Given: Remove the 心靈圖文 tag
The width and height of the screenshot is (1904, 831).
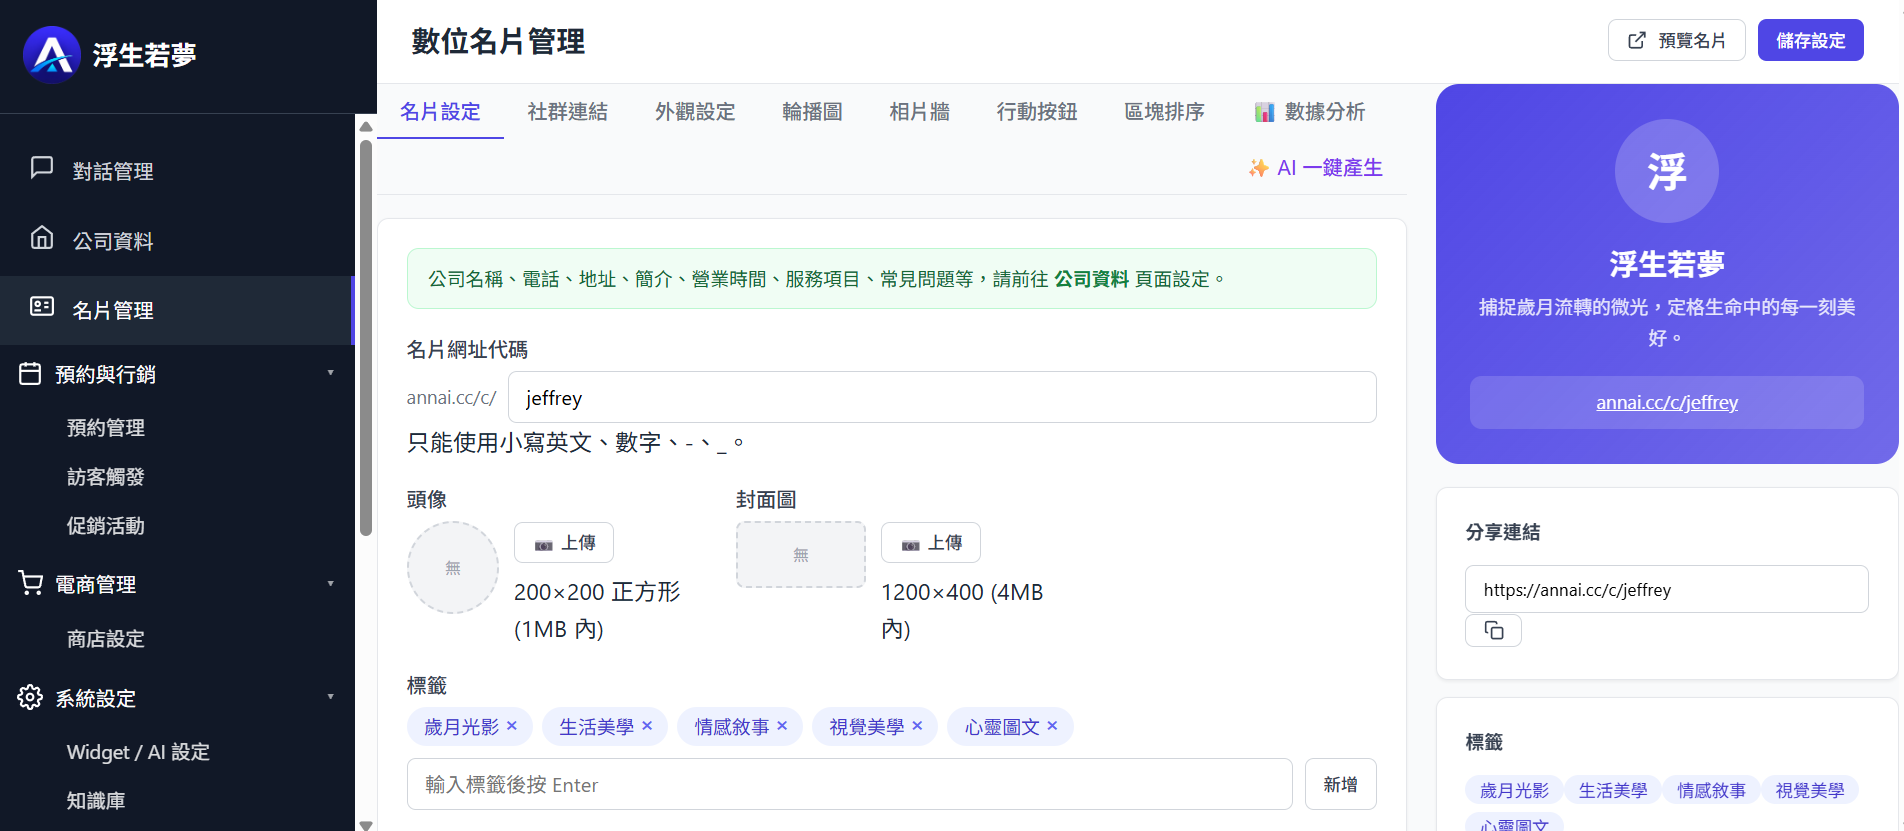Looking at the screenshot, I should point(1052,726).
